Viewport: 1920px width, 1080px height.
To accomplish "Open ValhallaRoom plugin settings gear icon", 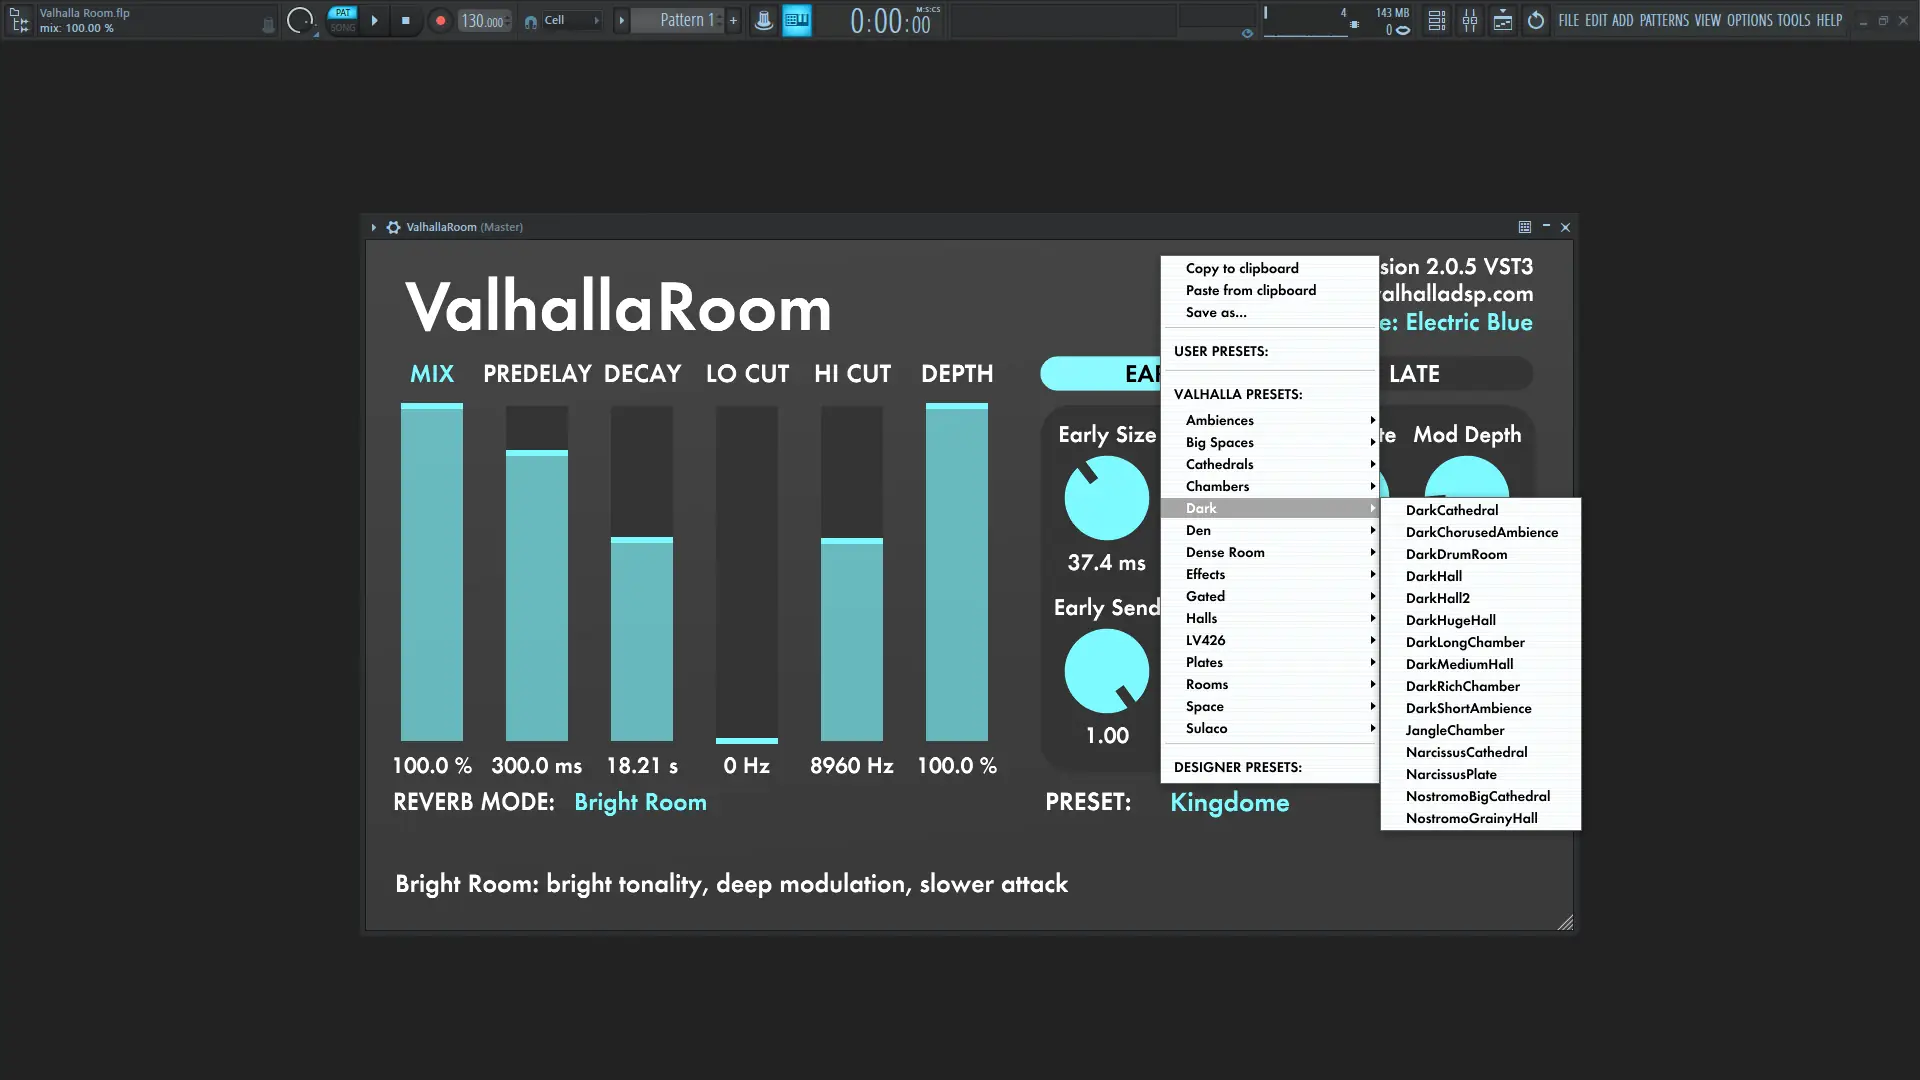I will pos(394,227).
